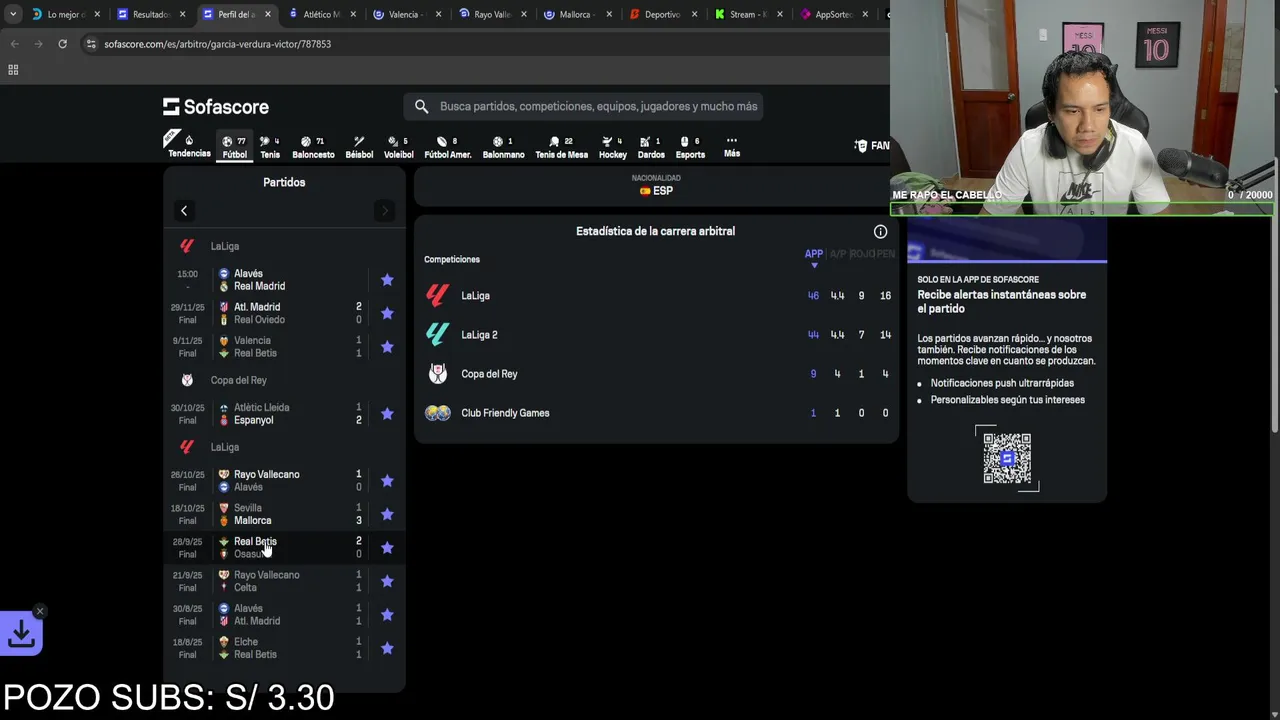The width and height of the screenshot is (1280, 720).
Task: Open the Tenis de Mesa sport icon
Action: click(561, 147)
